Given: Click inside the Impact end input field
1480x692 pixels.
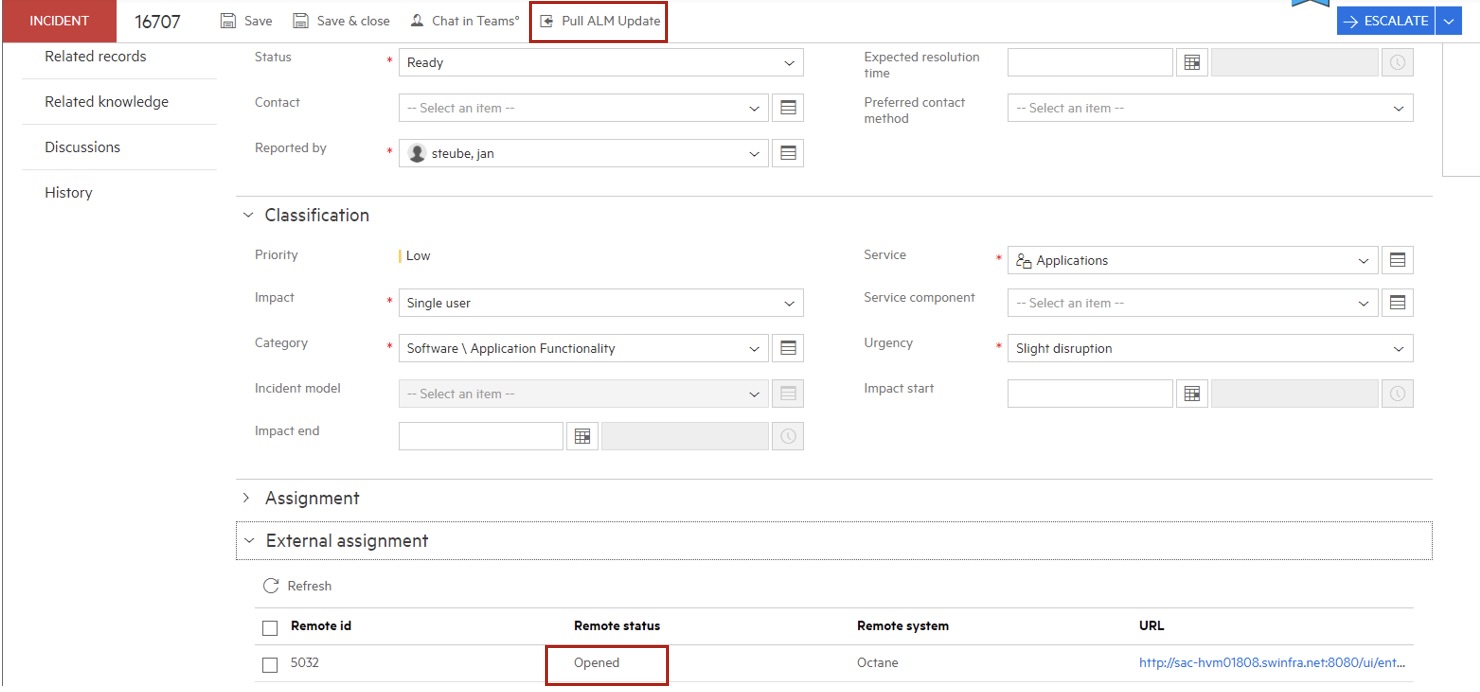Looking at the screenshot, I should (480, 435).
